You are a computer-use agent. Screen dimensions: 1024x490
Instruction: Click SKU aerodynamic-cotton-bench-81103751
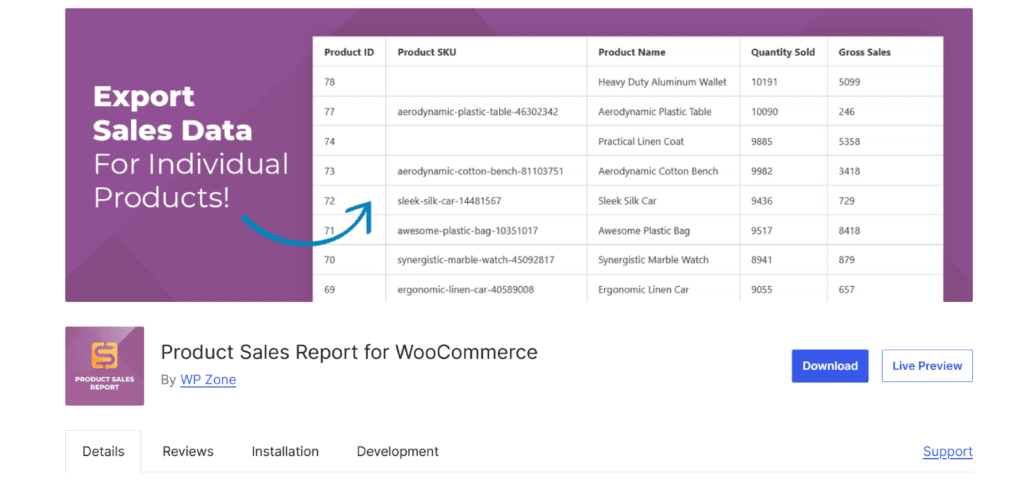pos(480,171)
